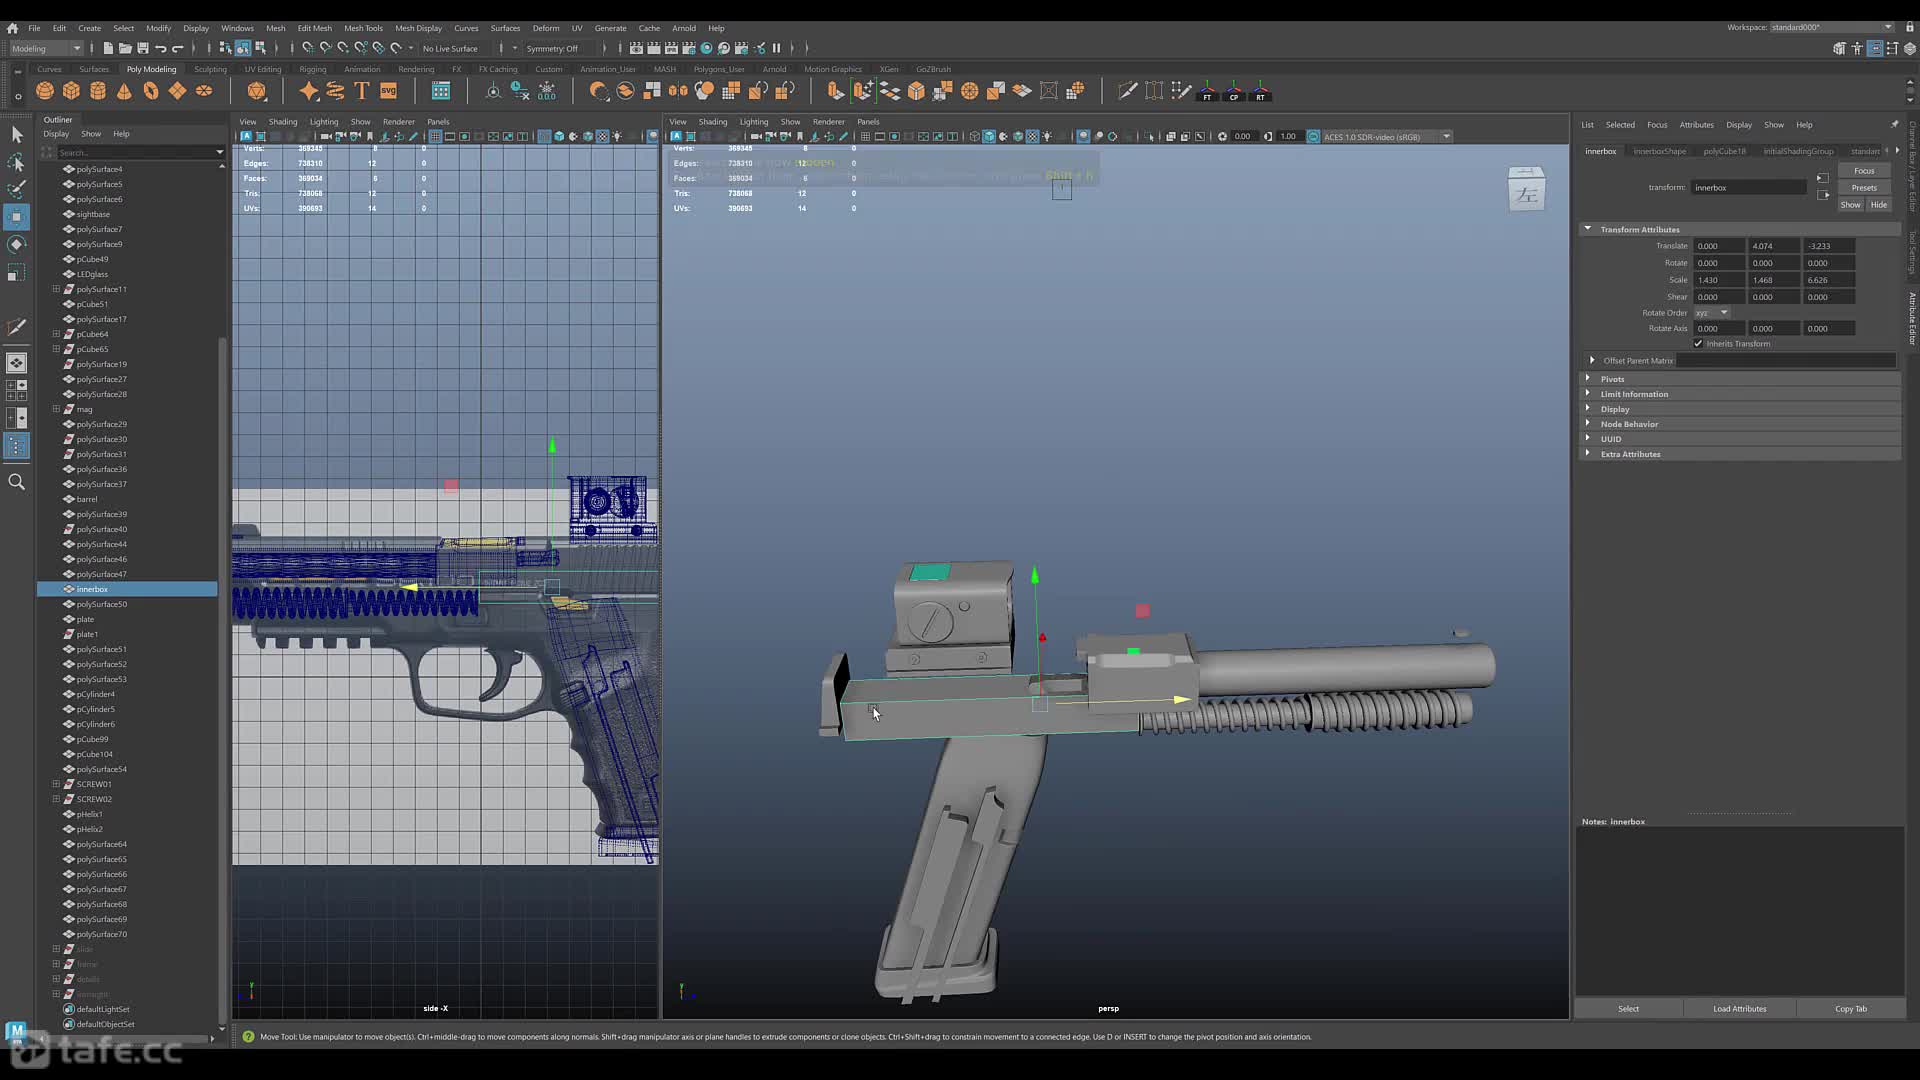Open the Modeling menu set dropdown
This screenshot has width=1920, height=1080.
(46, 48)
